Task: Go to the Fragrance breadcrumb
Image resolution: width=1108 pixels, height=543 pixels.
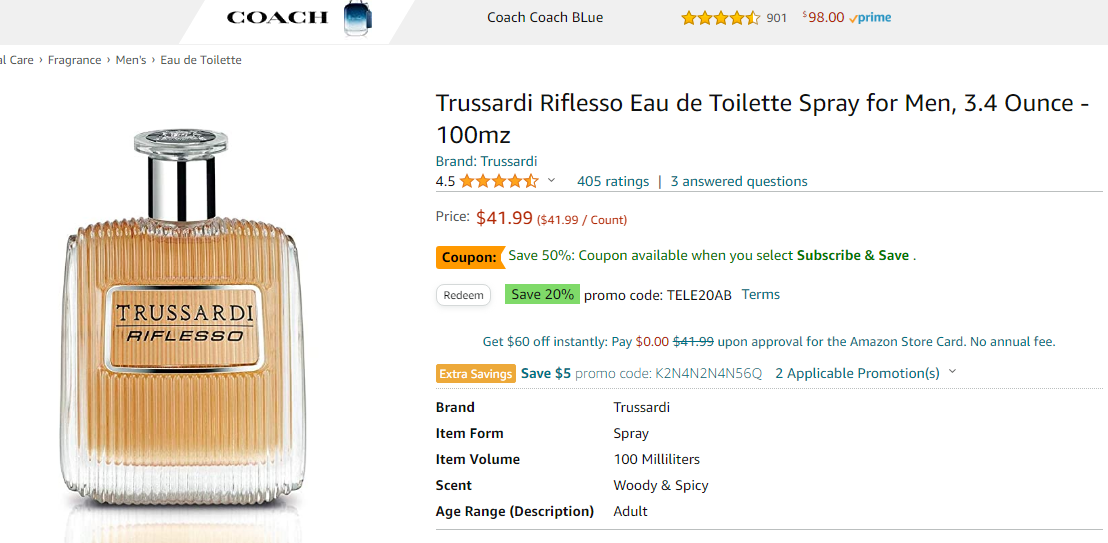Action: coord(75,60)
